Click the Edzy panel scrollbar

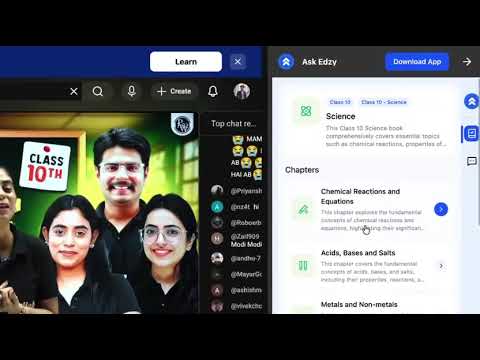tap(478, 151)
